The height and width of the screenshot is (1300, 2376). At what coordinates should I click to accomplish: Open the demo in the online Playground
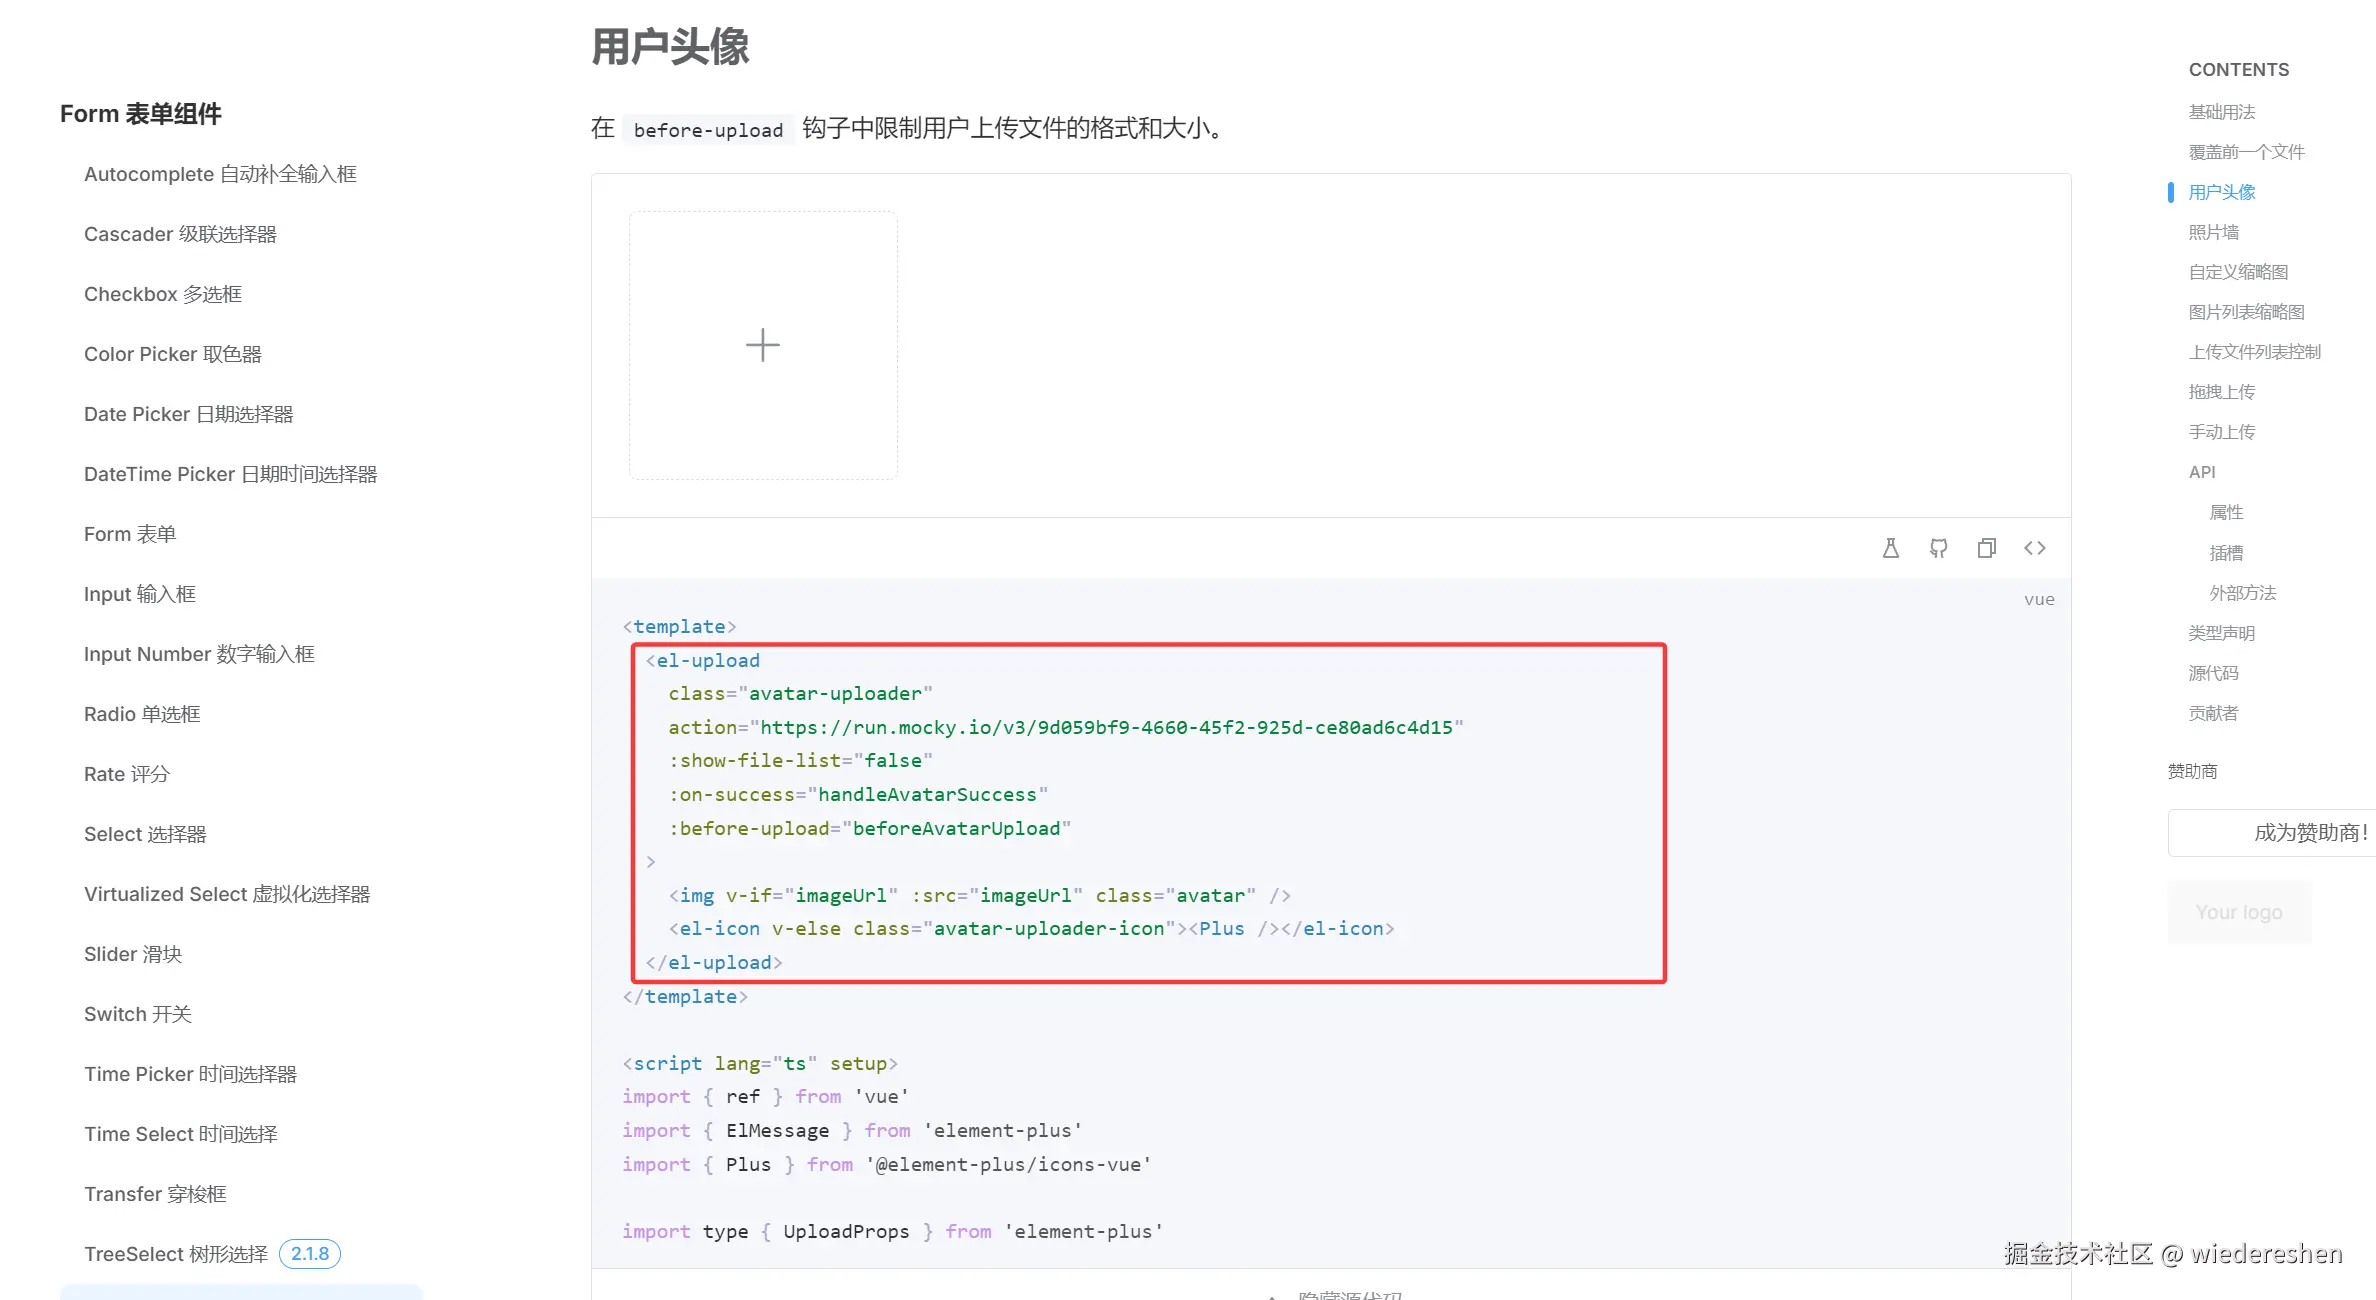1890,547
